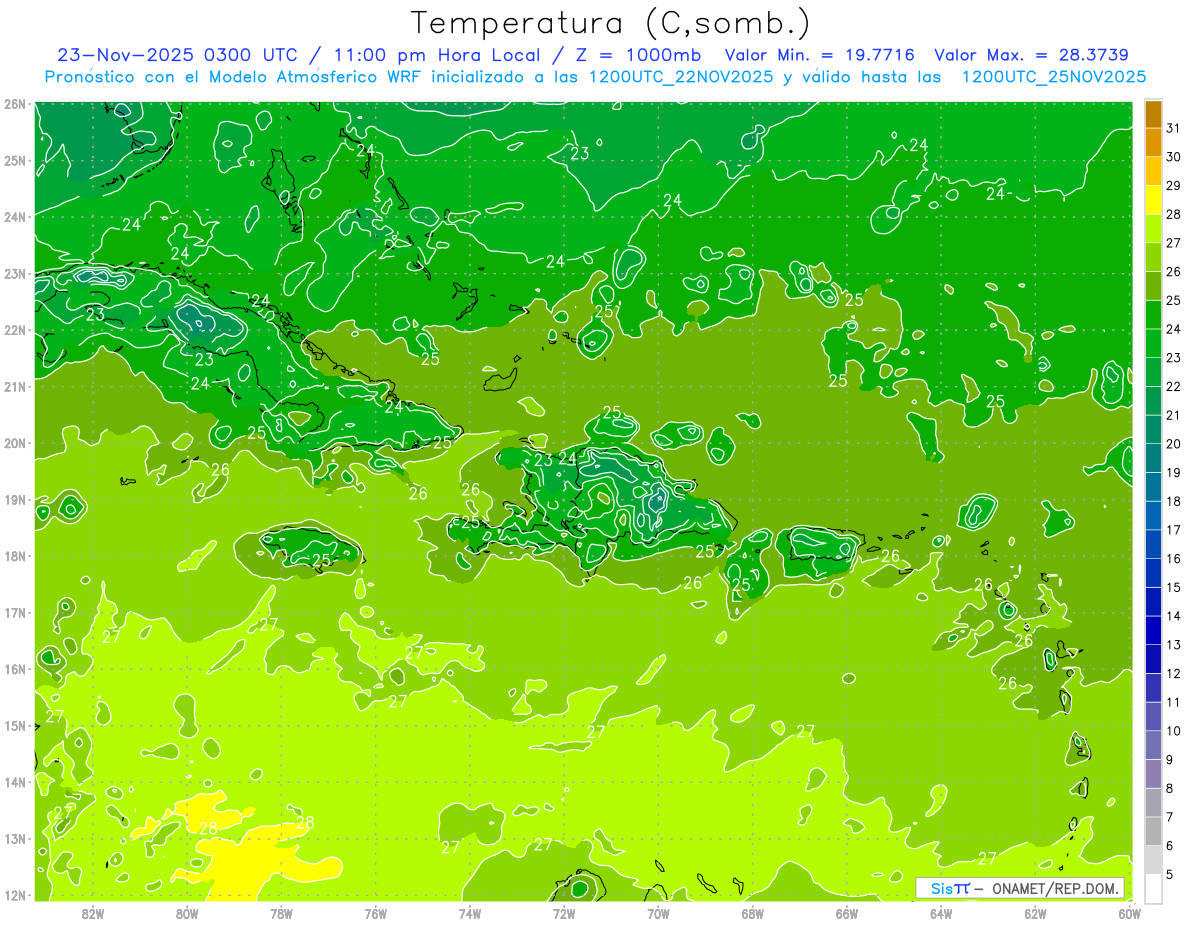Click the '80W' longitude axis label

[187, 913]
